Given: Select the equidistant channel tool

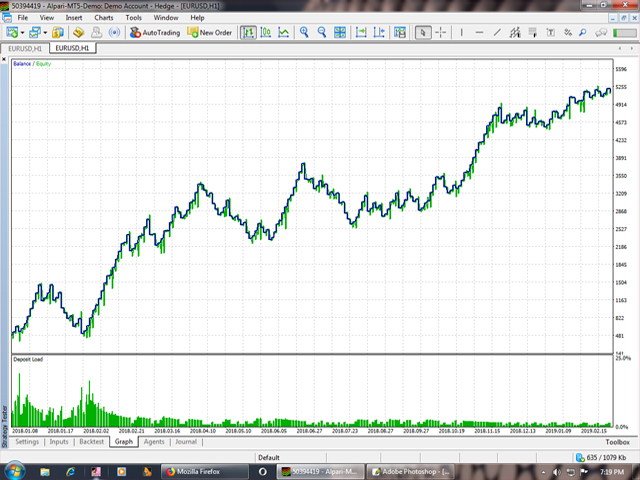Looking at the screenshot, I should (x=515, y=32).
